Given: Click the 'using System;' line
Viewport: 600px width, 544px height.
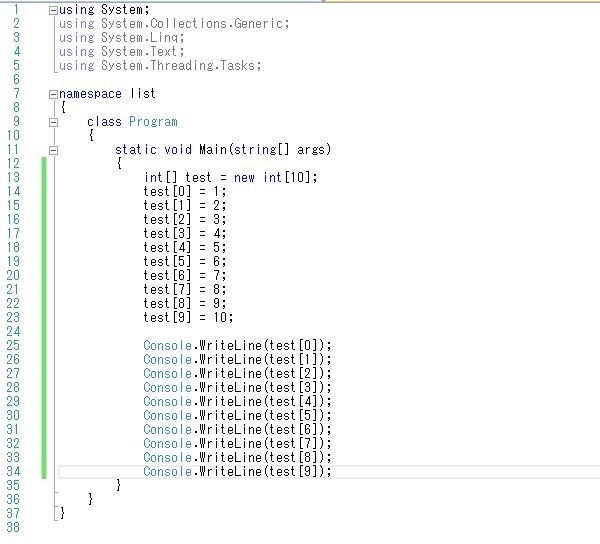Looking at the screenshot, I should point(104,10).
